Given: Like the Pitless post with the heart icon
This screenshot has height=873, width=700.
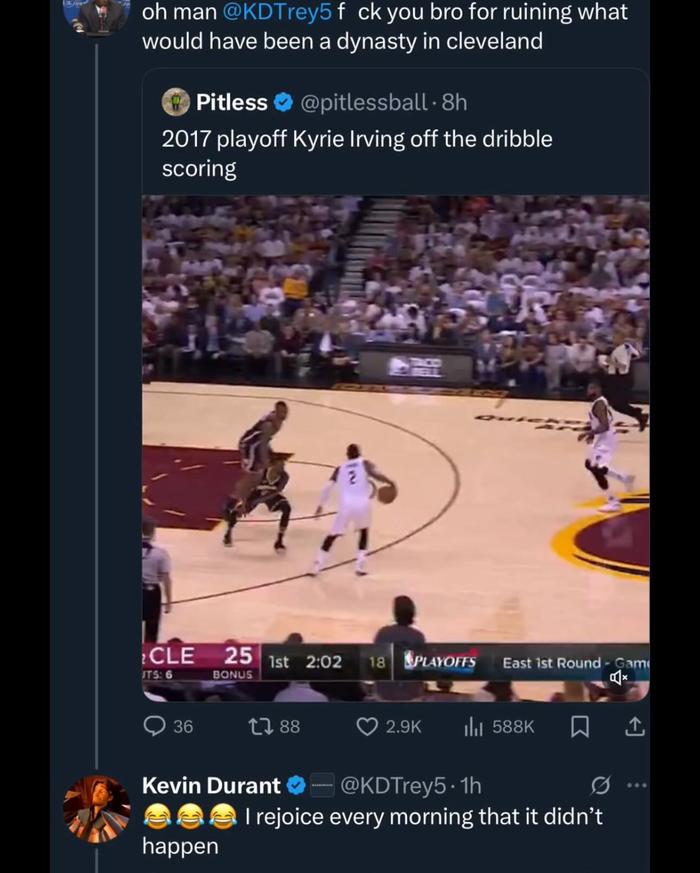Looking at the screenshot, I should [x=366, y=726].
